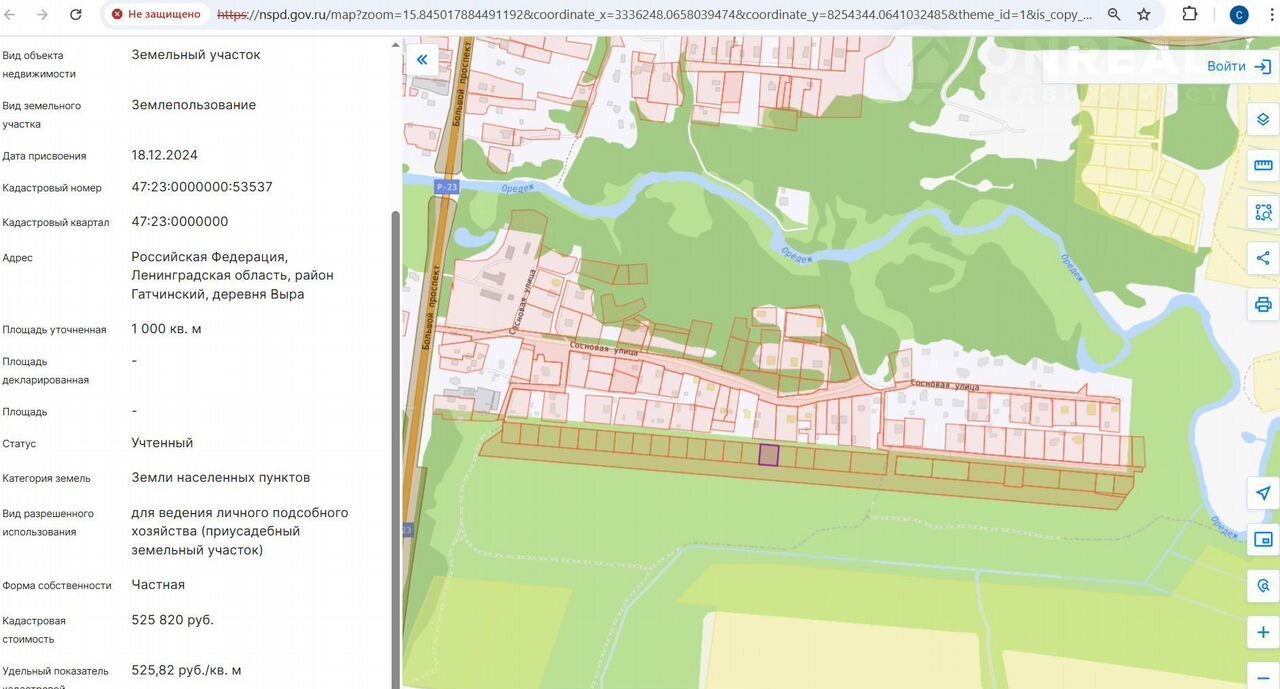The image size is (1280, 689).
Task: Open the Chrome profile avatar
Action: 1238,15
